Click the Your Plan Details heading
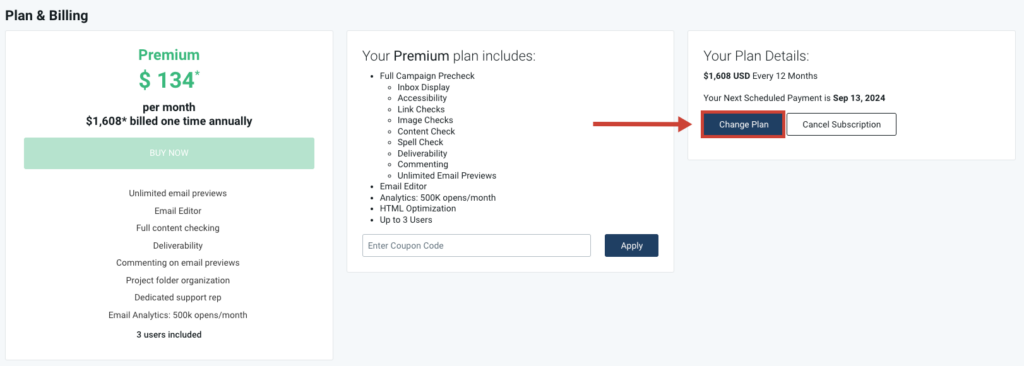The width and height of the screenshot is (1024, 366). click(x=756, y=56)
